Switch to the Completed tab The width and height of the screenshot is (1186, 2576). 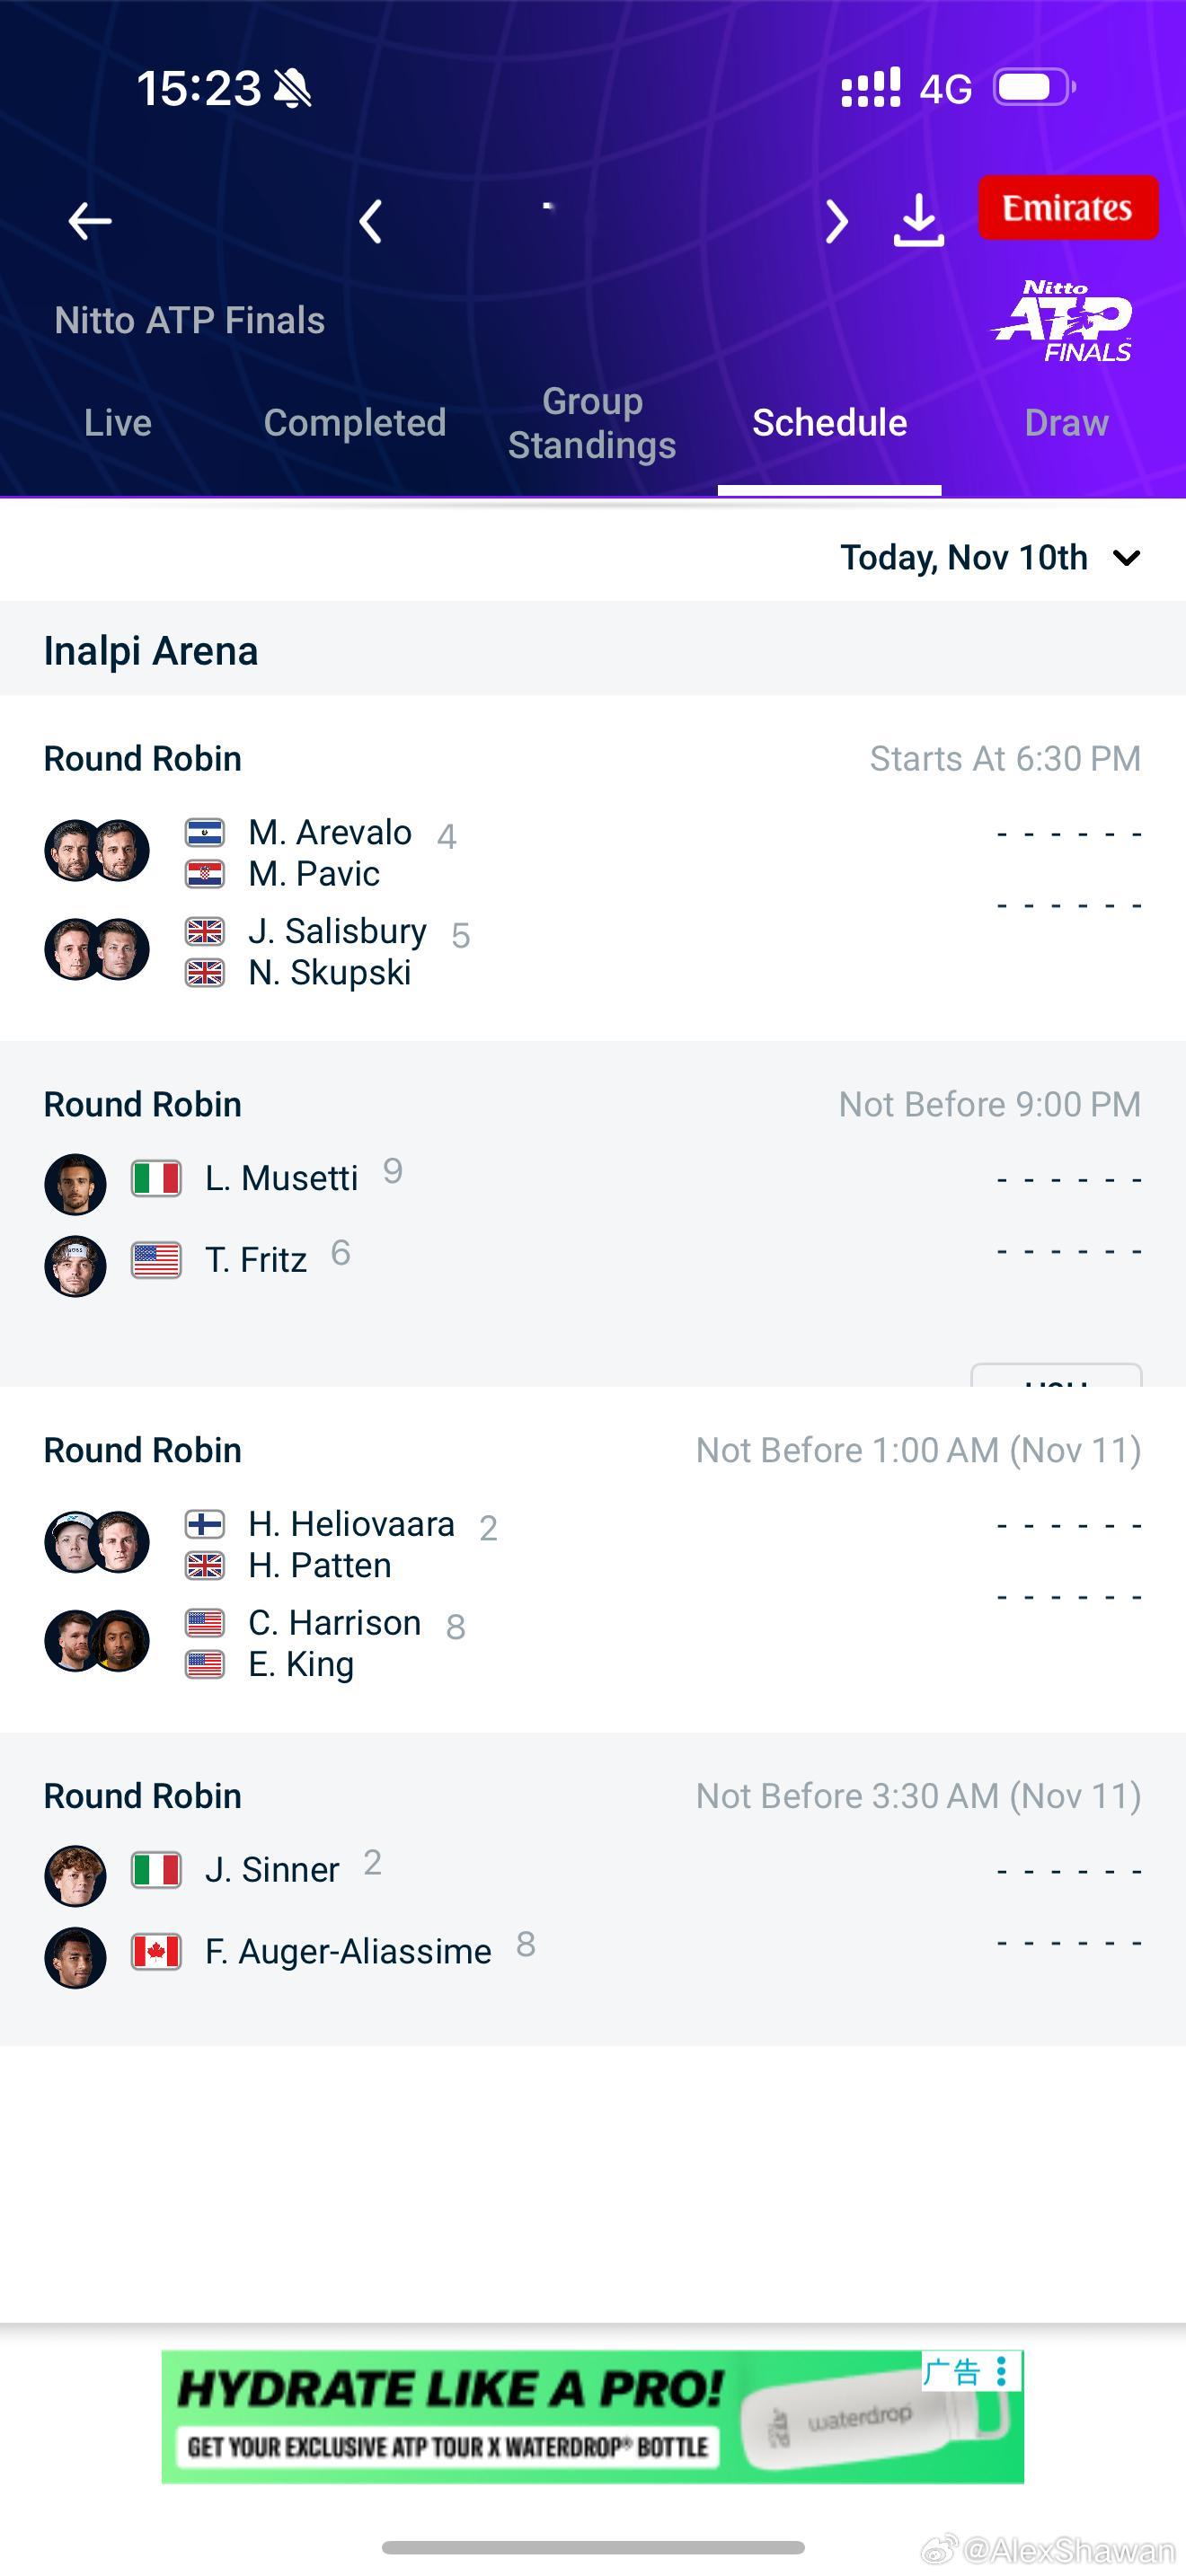pos(355,423)
